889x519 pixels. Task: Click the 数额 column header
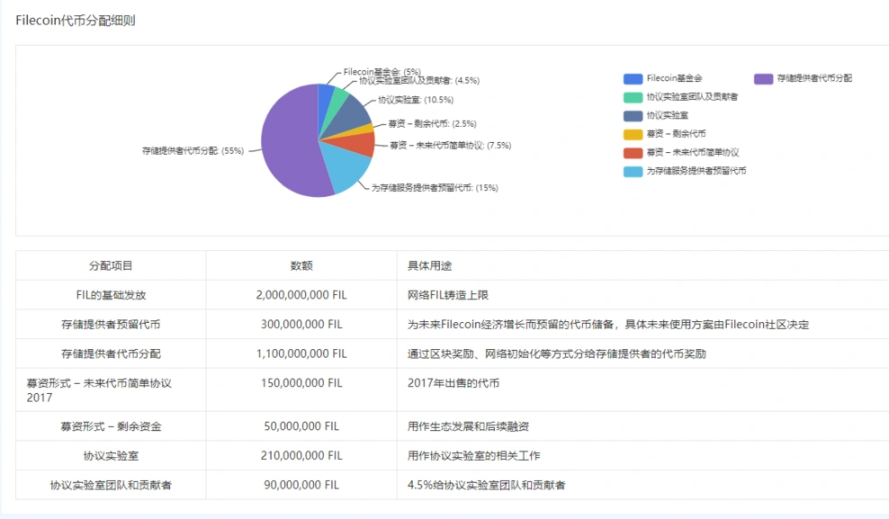(x=301, y=265)
